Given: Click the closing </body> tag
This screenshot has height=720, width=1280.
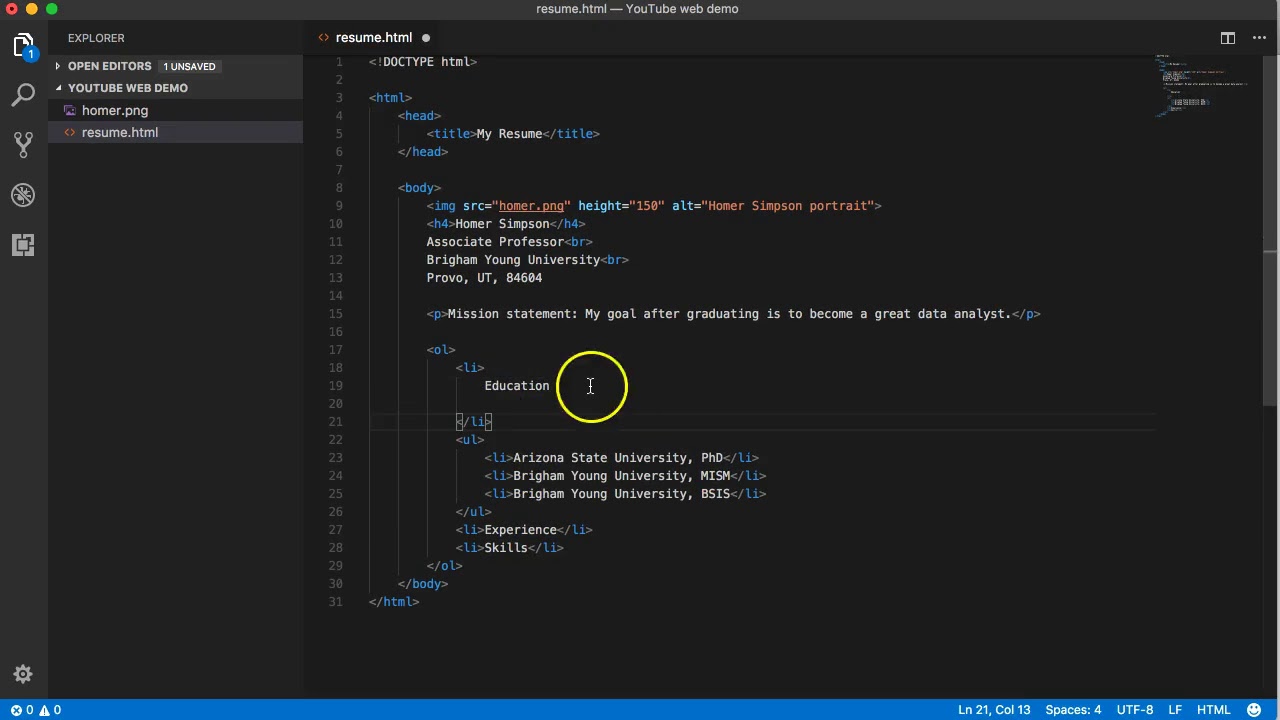Looking at the screenshot, I should click(423, 584).
